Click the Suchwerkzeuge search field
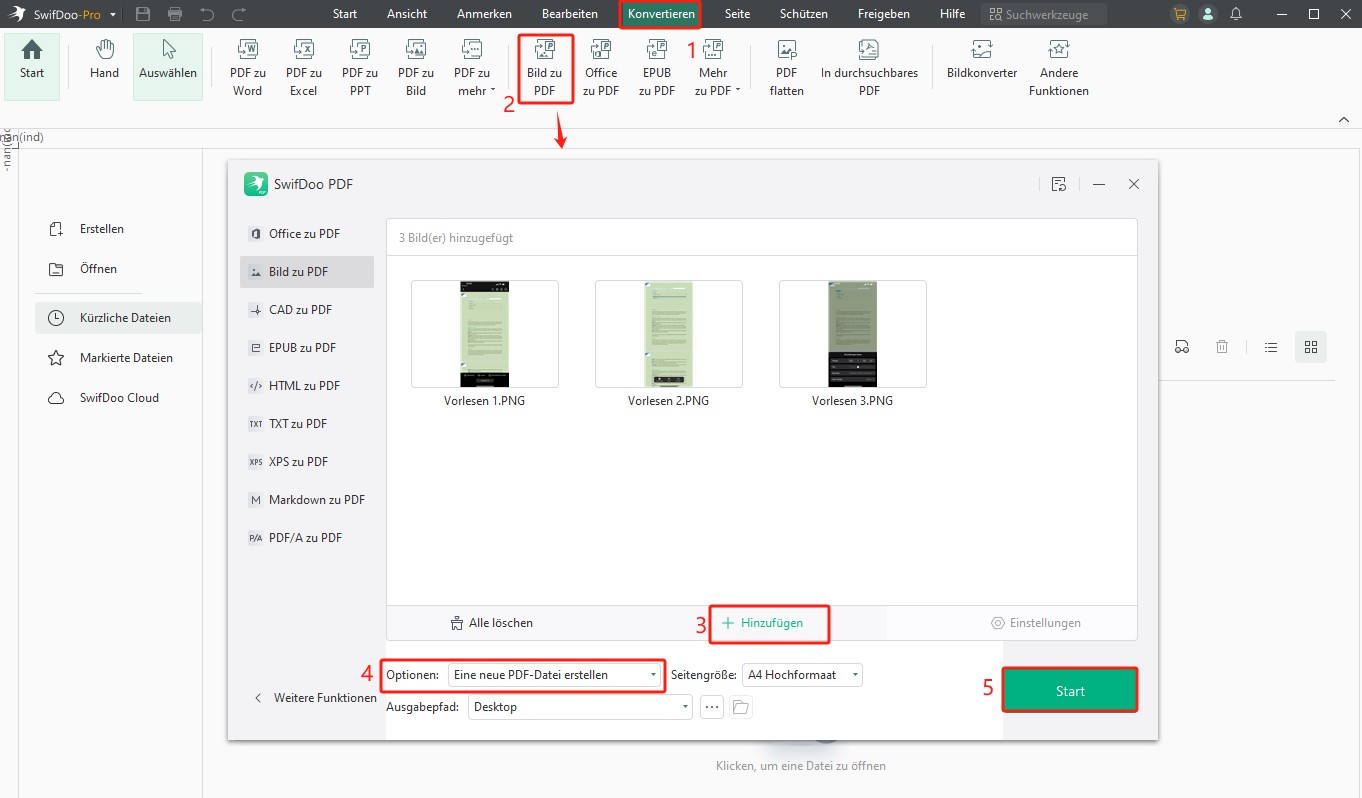1362x798 pixels. (x=1043, y=14)
